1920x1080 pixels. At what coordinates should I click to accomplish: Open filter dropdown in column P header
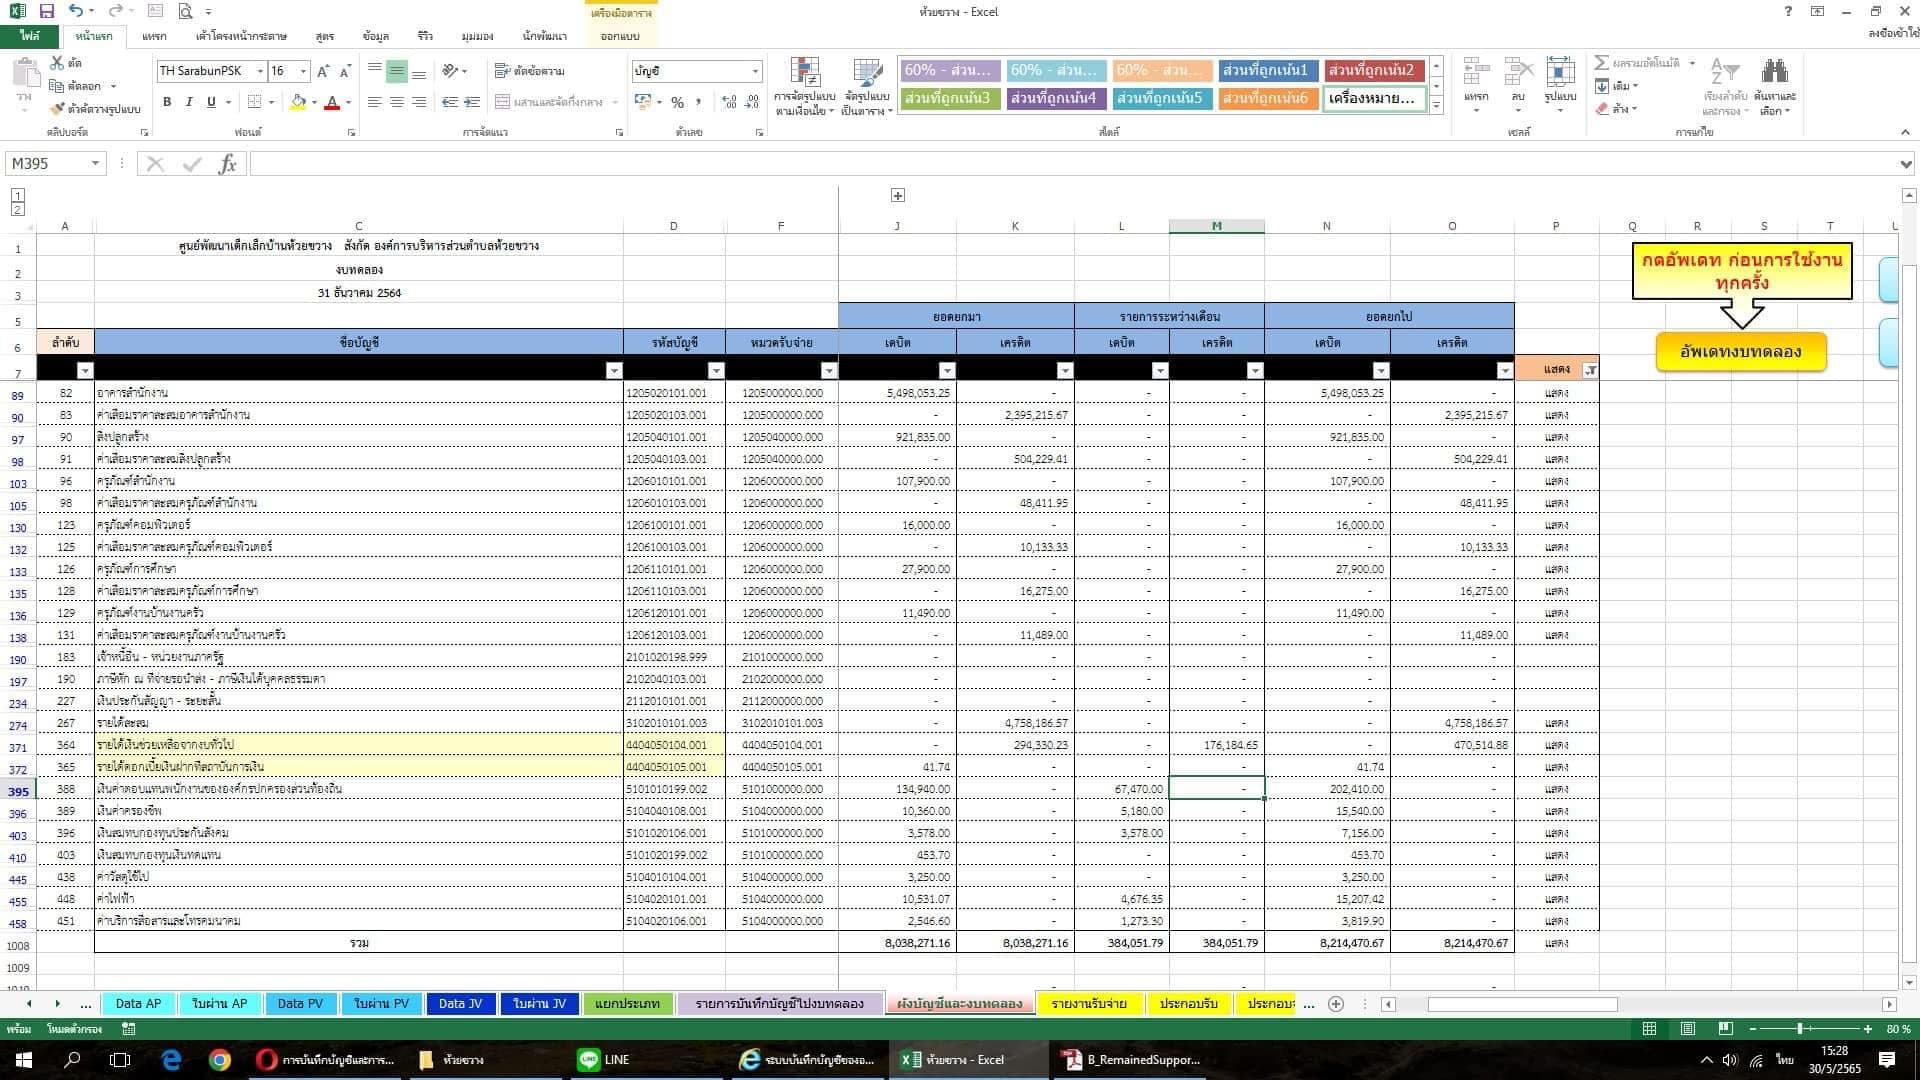click(x=1590, y=370)
